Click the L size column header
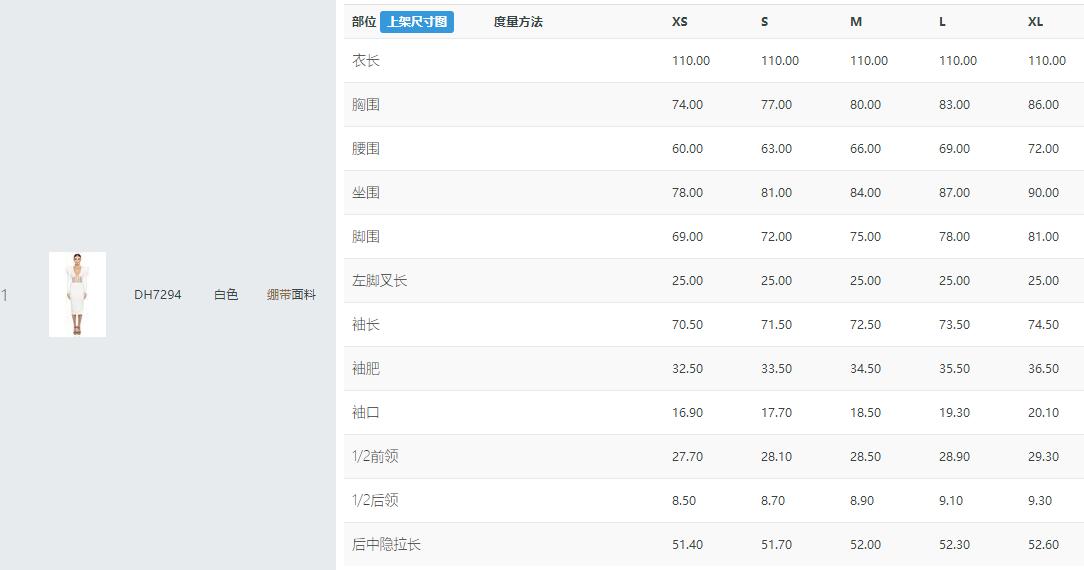Image resolution: width=1084 pixels, height=570 pixels. coord(942,21)
